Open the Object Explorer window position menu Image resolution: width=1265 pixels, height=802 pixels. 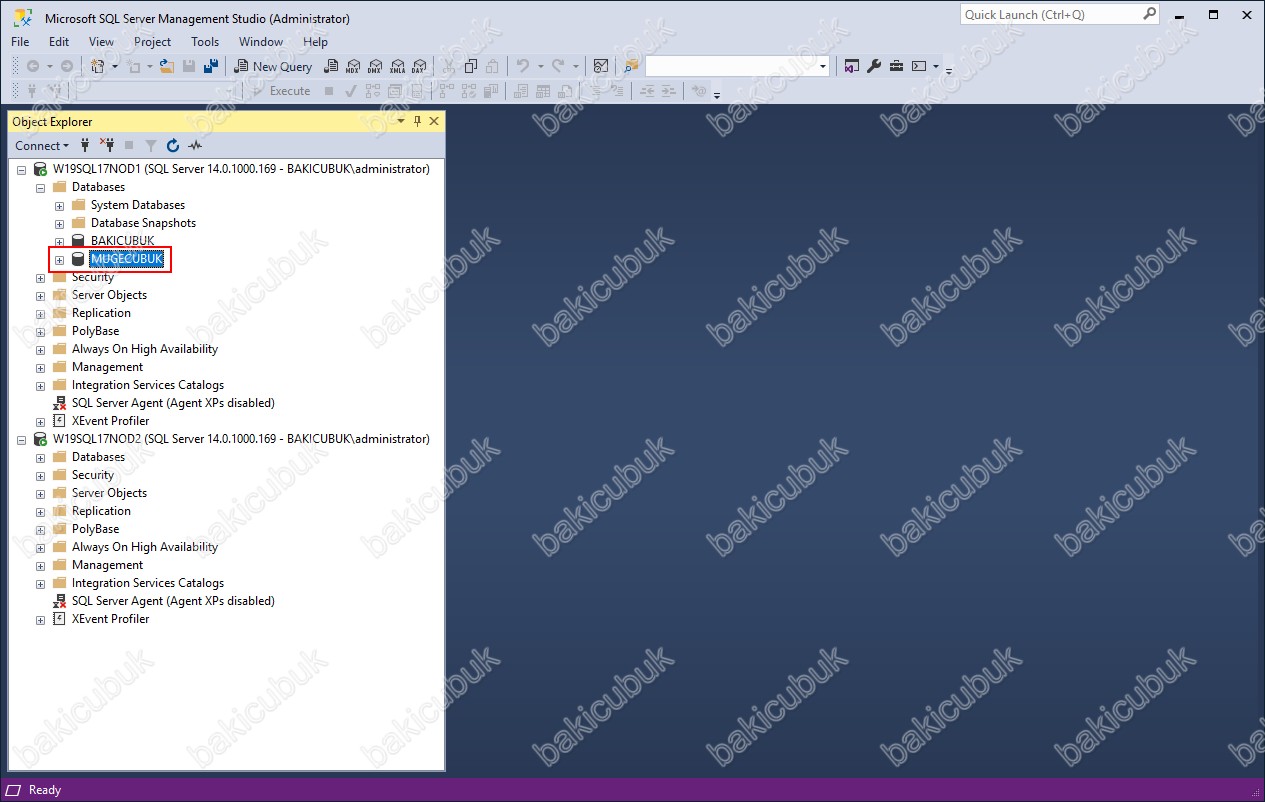[x=401, y=121]
